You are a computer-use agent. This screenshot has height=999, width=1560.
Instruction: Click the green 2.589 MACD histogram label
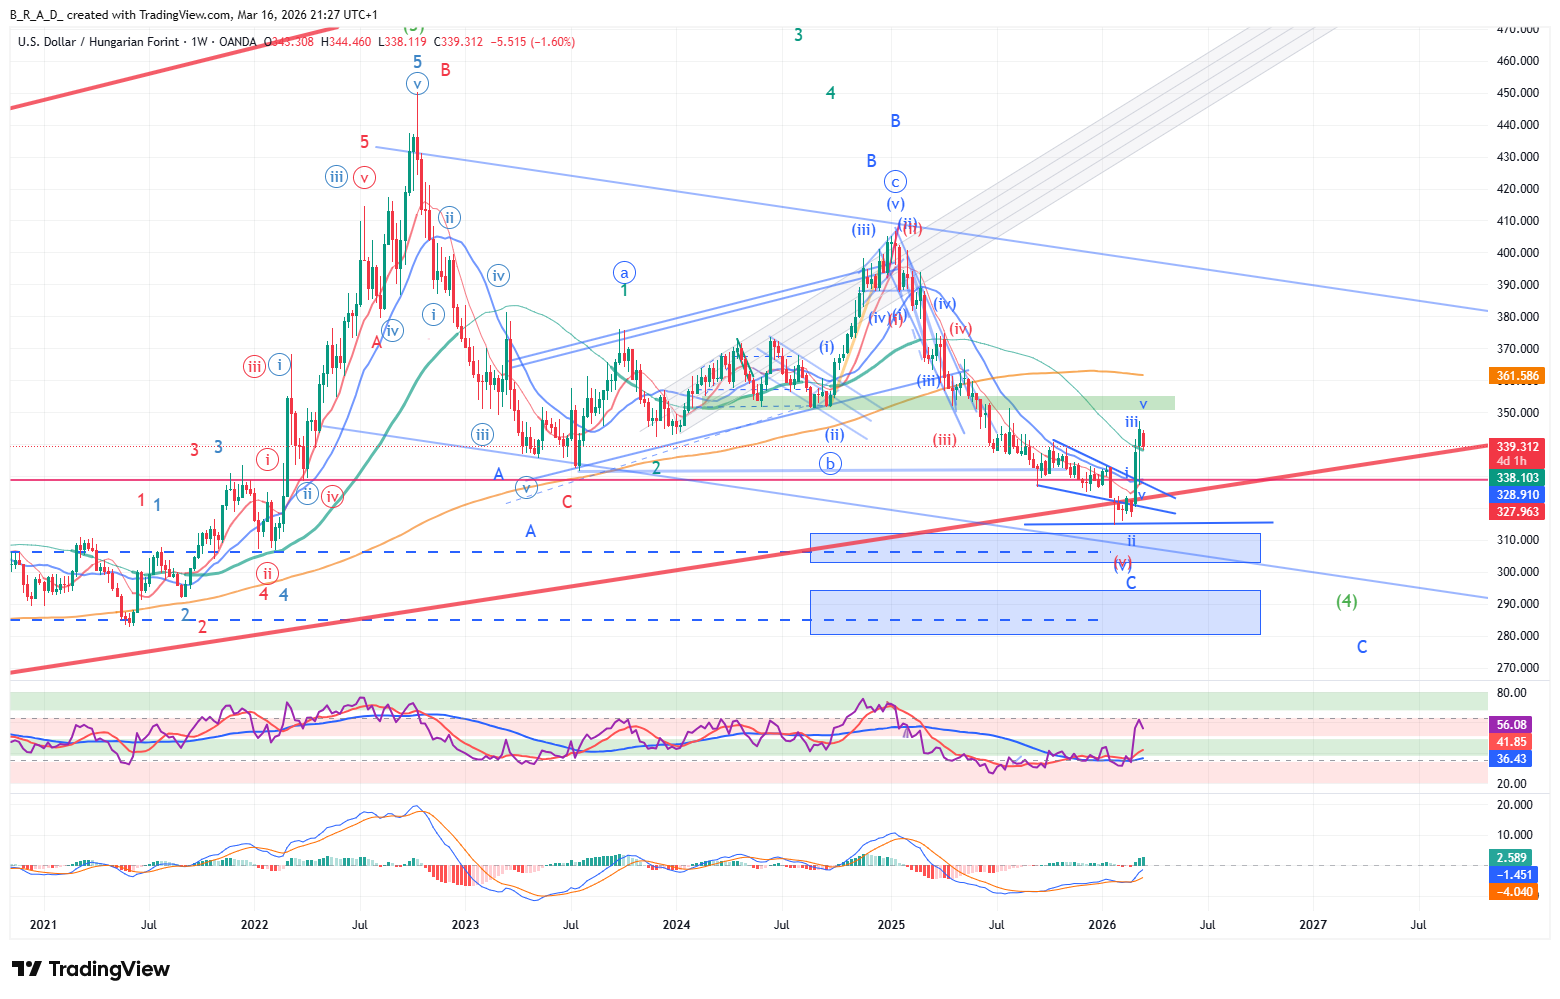1511,857
